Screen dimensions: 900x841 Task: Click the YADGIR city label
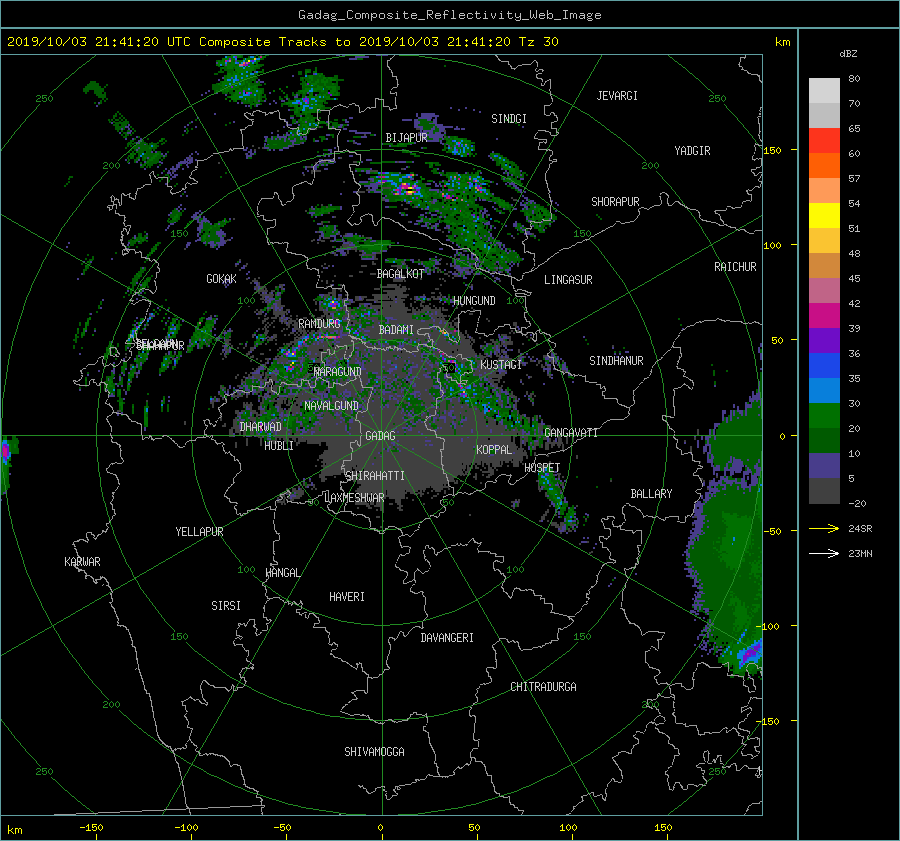pos(692,151)
